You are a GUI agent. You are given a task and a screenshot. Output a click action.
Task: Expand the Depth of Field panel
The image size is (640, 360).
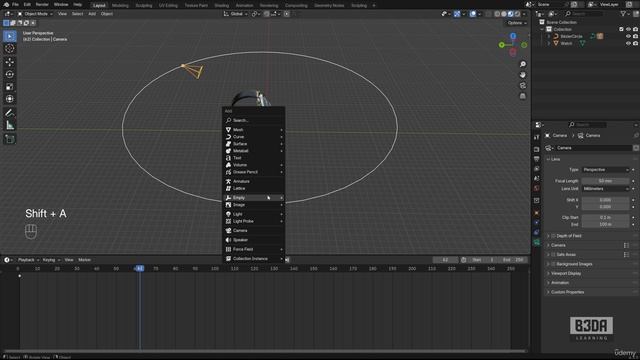[548, 236]
